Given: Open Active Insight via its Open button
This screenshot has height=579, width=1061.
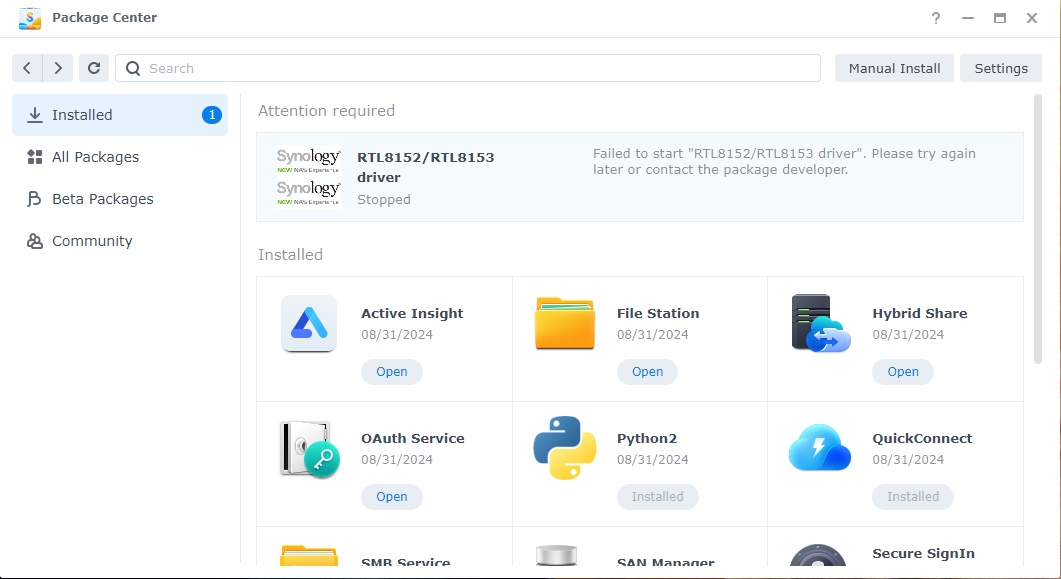Looking at the screenshot, I should (x=392, y=372).
